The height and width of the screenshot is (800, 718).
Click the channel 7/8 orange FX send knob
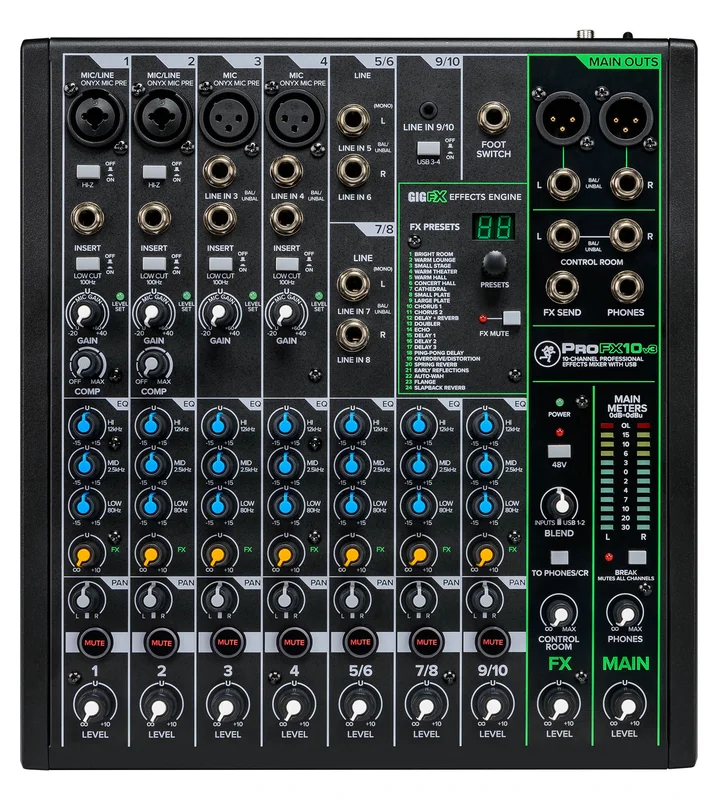coord(418,553)
